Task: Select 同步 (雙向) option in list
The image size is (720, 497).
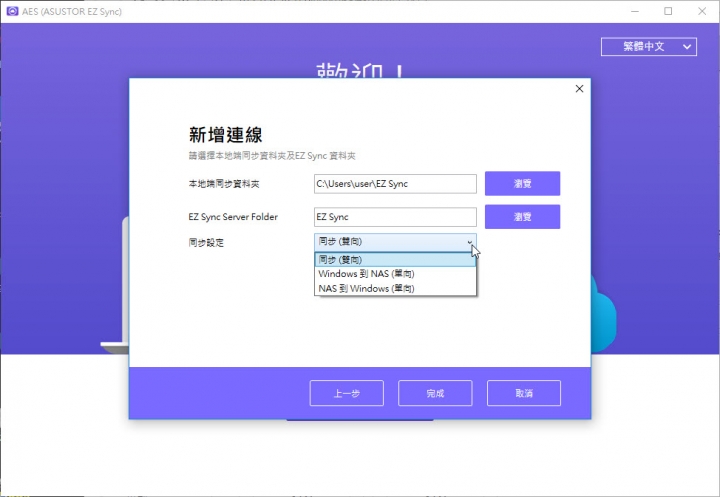Action: tap(395, 260)
